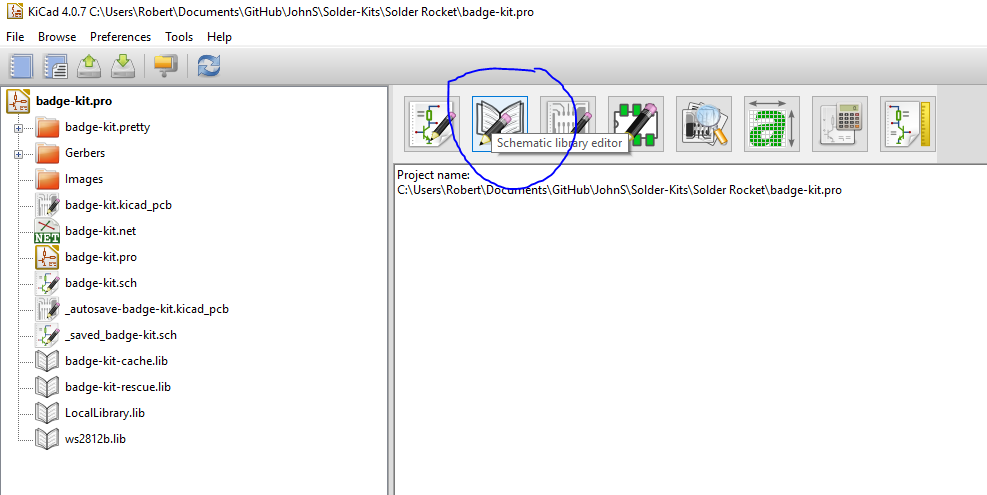Click New project from template icon
Viewport: 987px width, 495px height.
56,65
